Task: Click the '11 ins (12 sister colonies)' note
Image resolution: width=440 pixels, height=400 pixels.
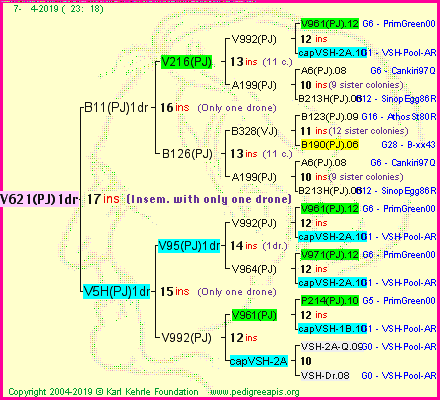Action: (354, 131)
